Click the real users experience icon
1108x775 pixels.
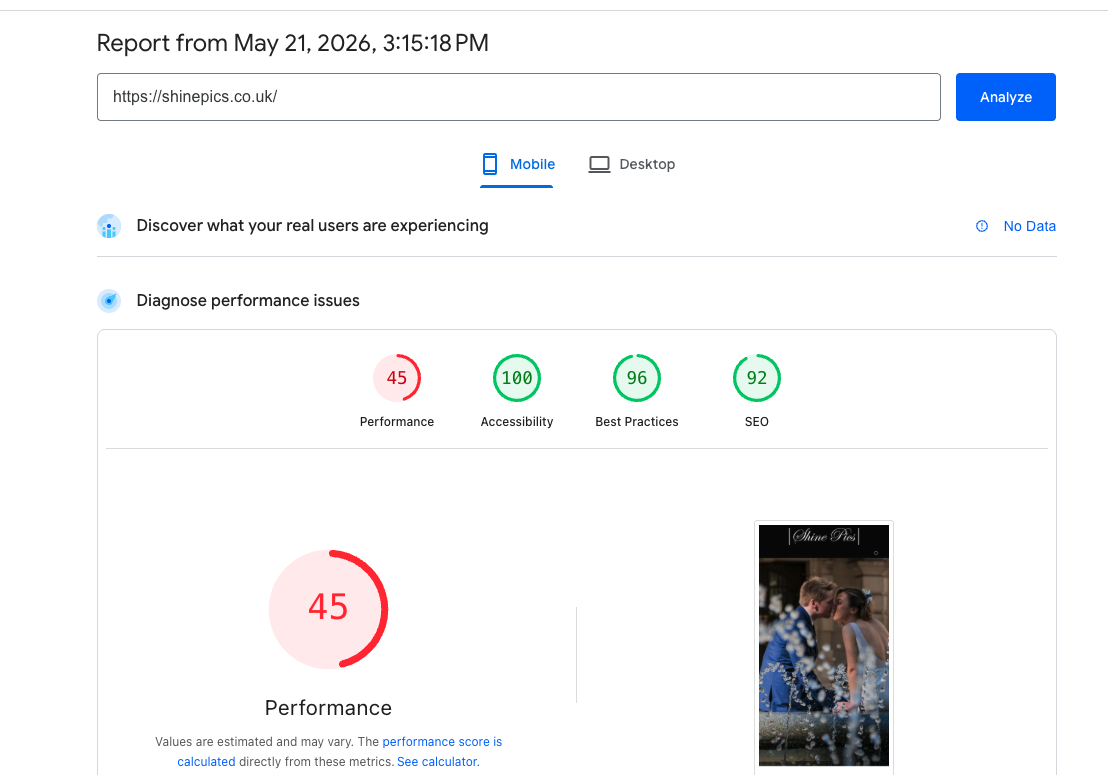click(109, 226)
